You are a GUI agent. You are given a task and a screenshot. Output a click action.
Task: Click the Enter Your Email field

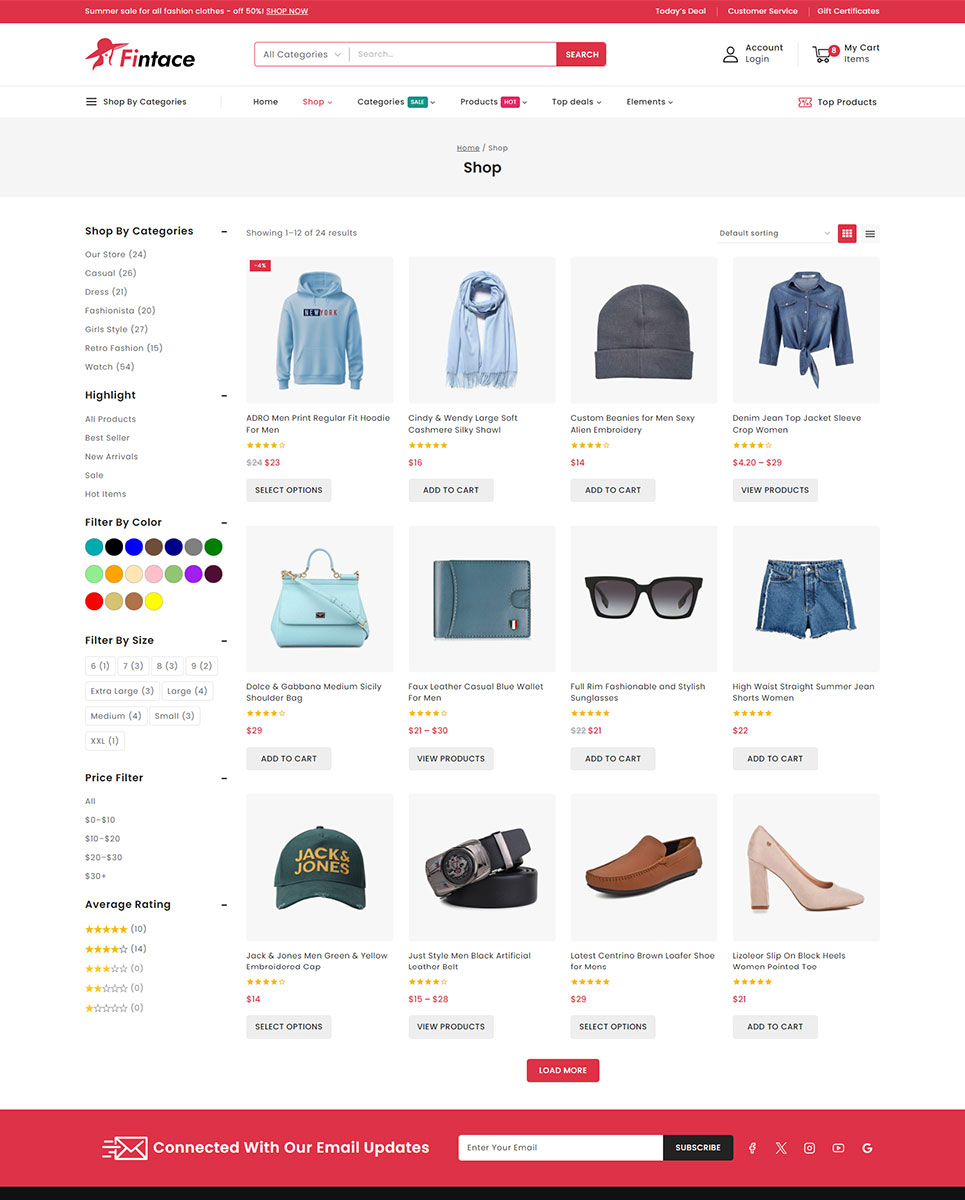559,1148
